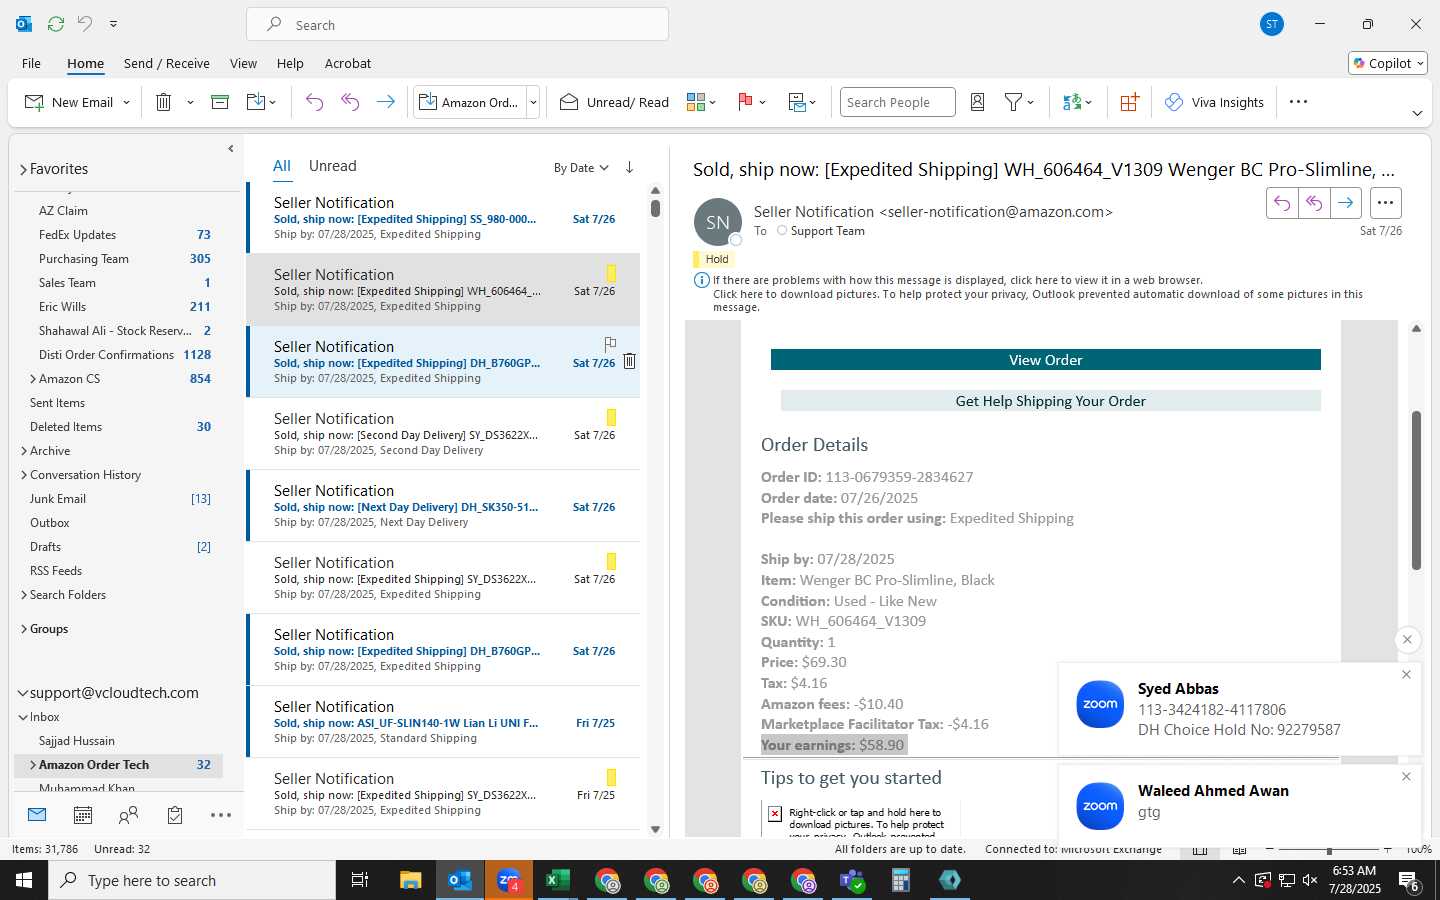Switch to Calendar view icon
1440x900 pixels.
click(x=83, y=815)
